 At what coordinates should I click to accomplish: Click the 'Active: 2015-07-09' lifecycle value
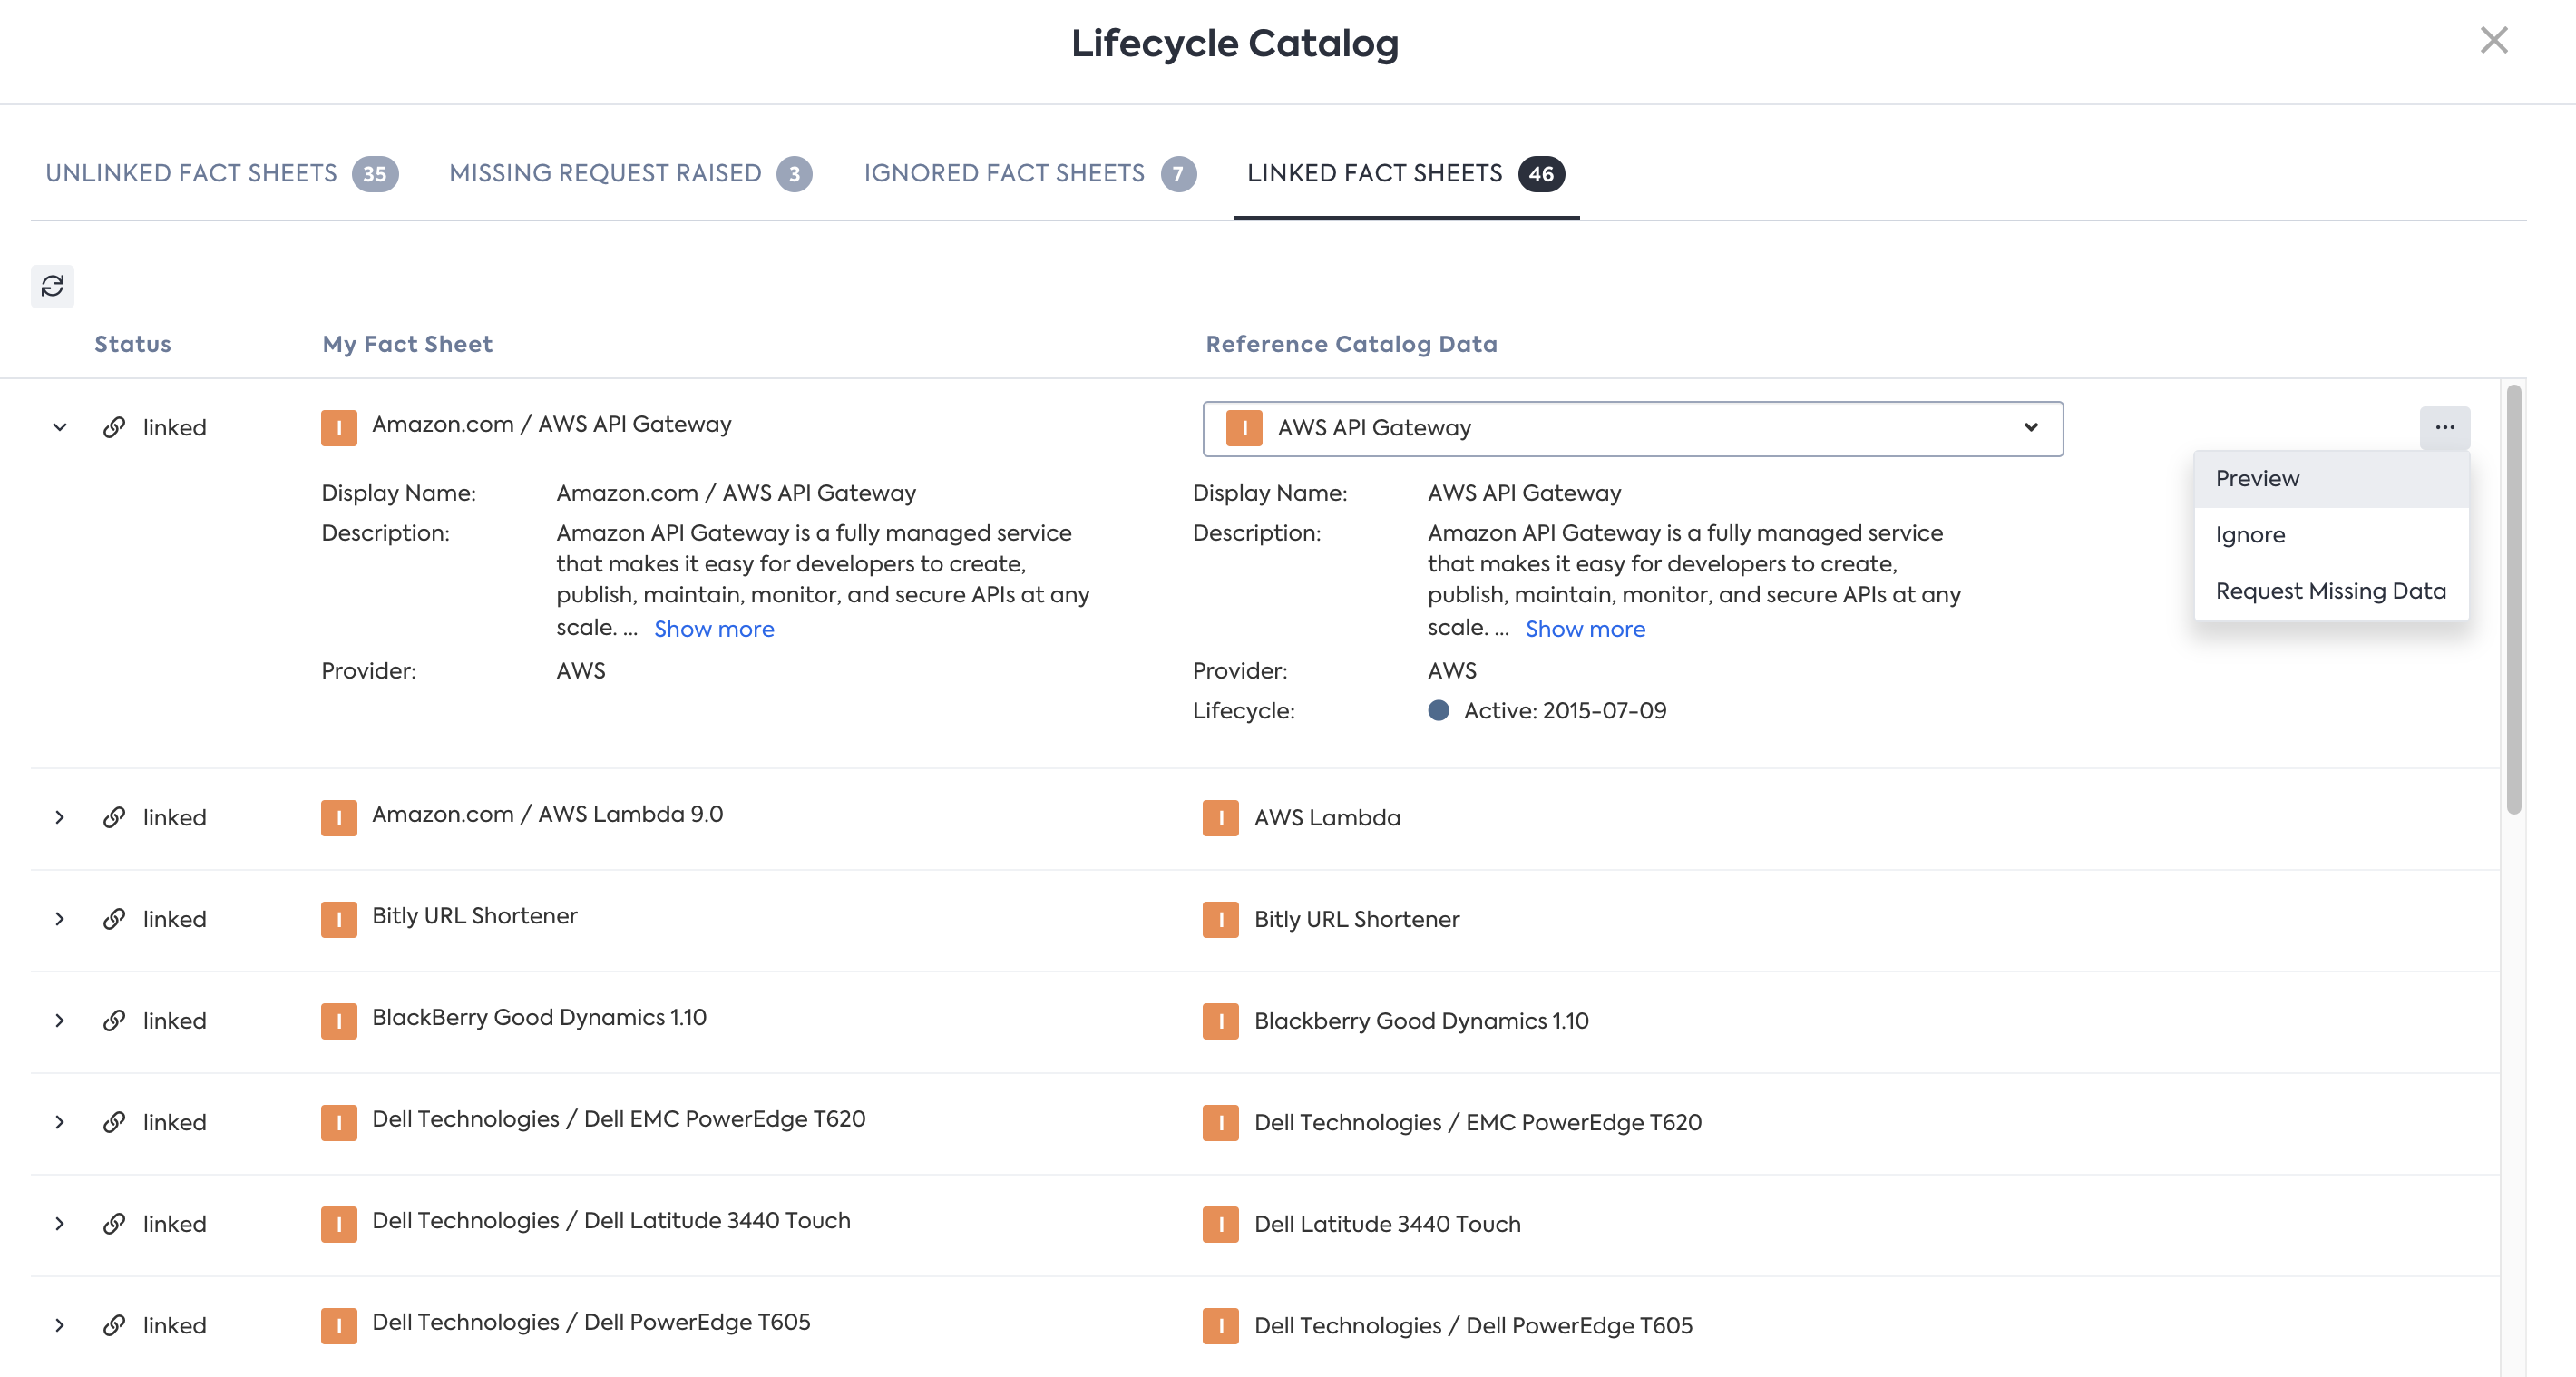coord(1565,711)
